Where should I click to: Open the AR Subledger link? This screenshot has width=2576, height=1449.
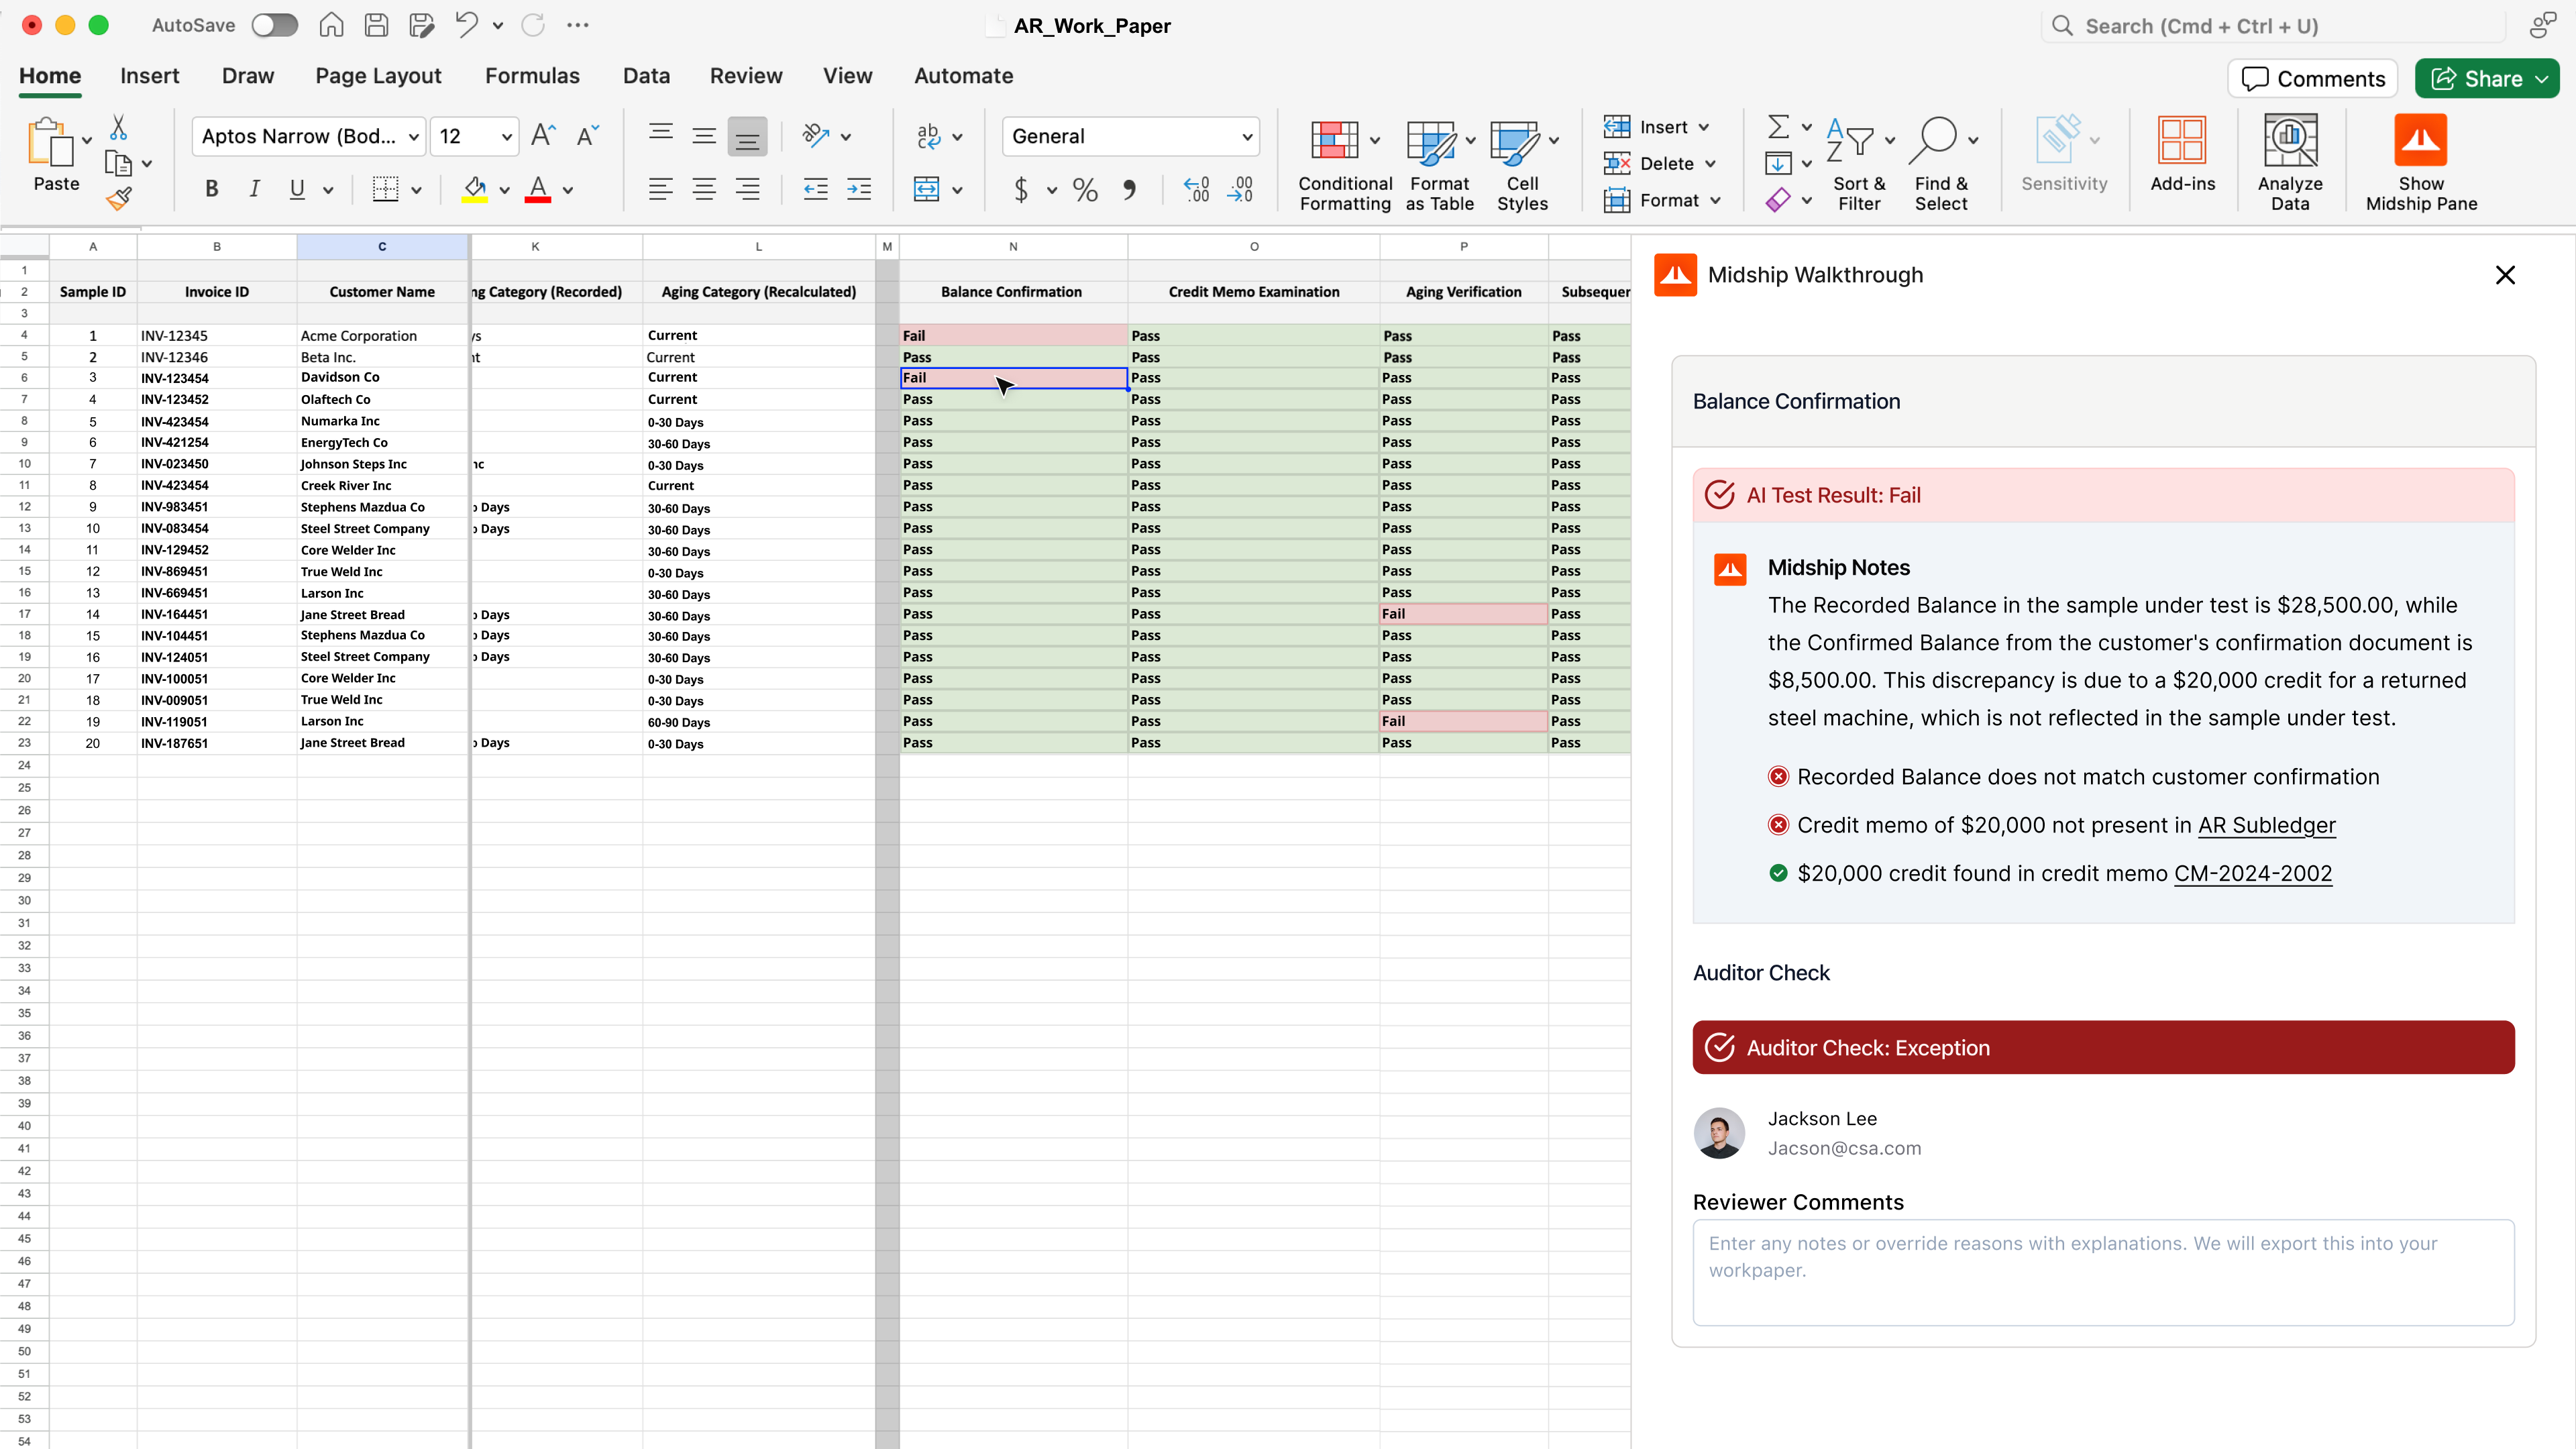[2266, 825]
